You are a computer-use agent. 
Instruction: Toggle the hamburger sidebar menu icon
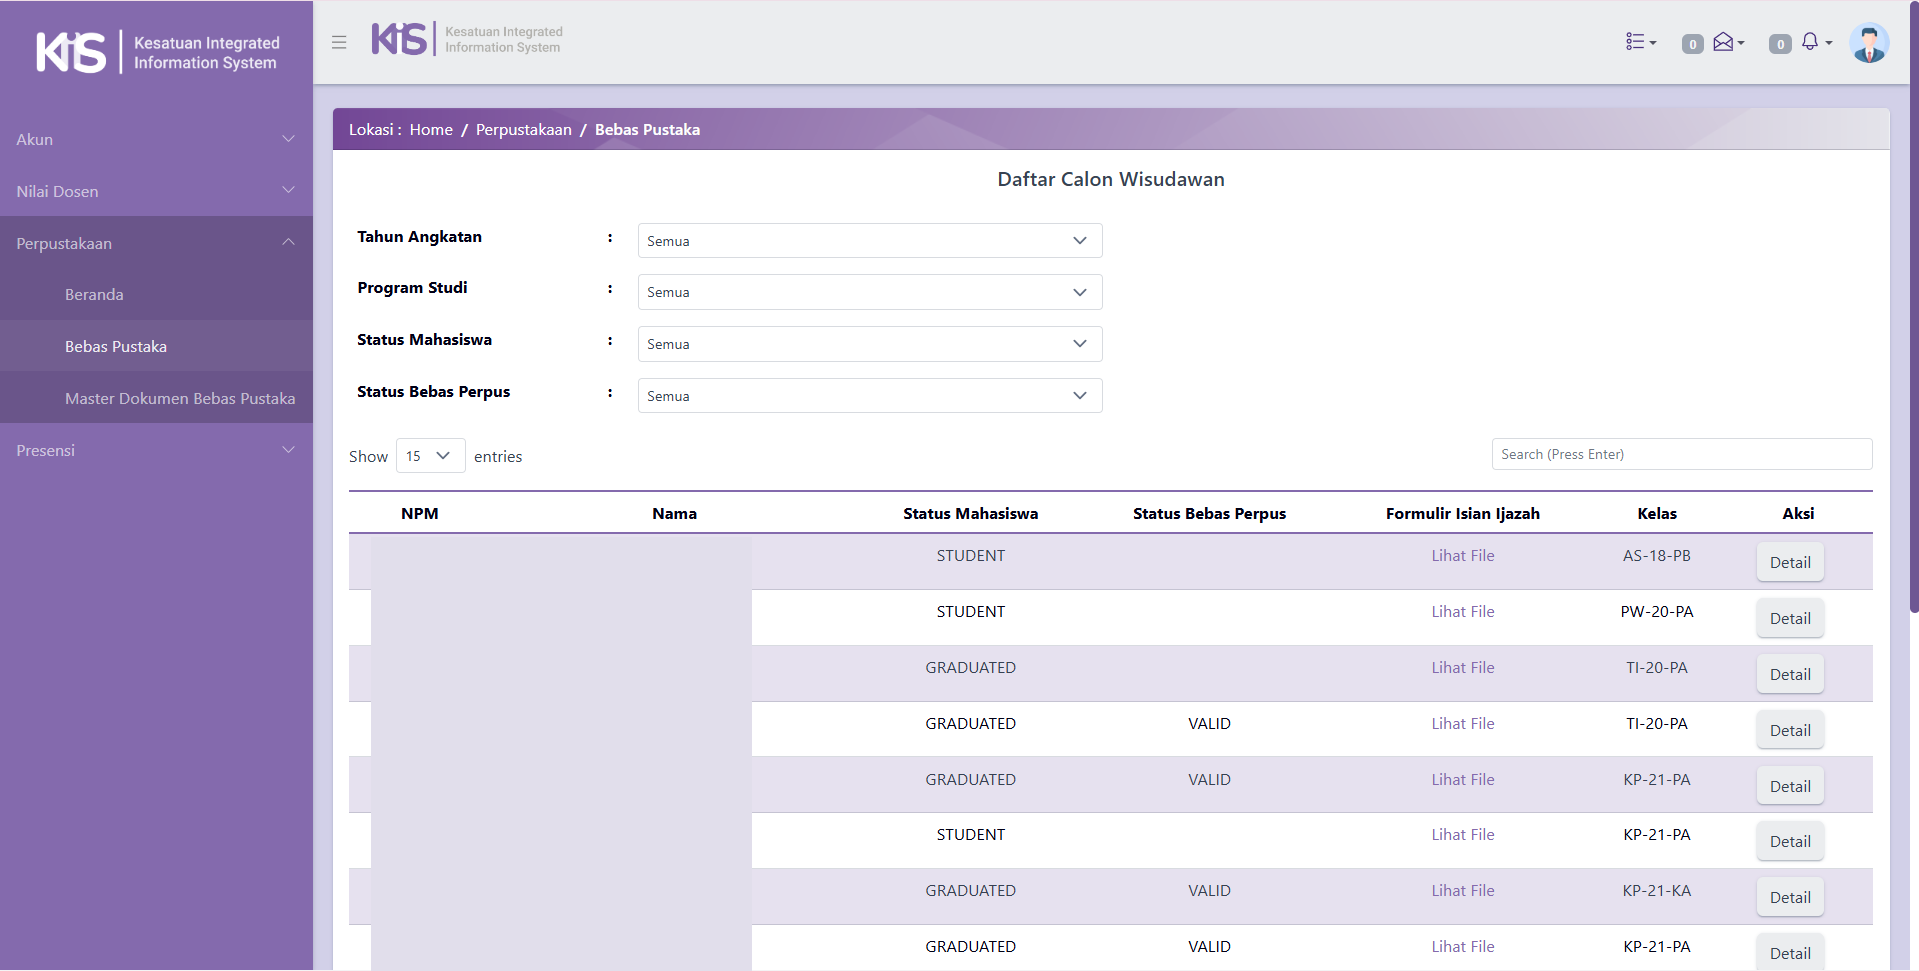339,43
